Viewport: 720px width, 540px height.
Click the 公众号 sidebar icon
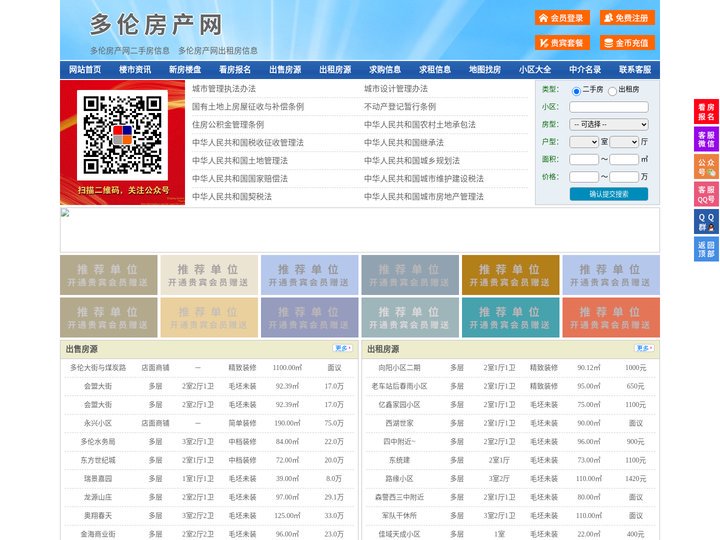[706, 167]
